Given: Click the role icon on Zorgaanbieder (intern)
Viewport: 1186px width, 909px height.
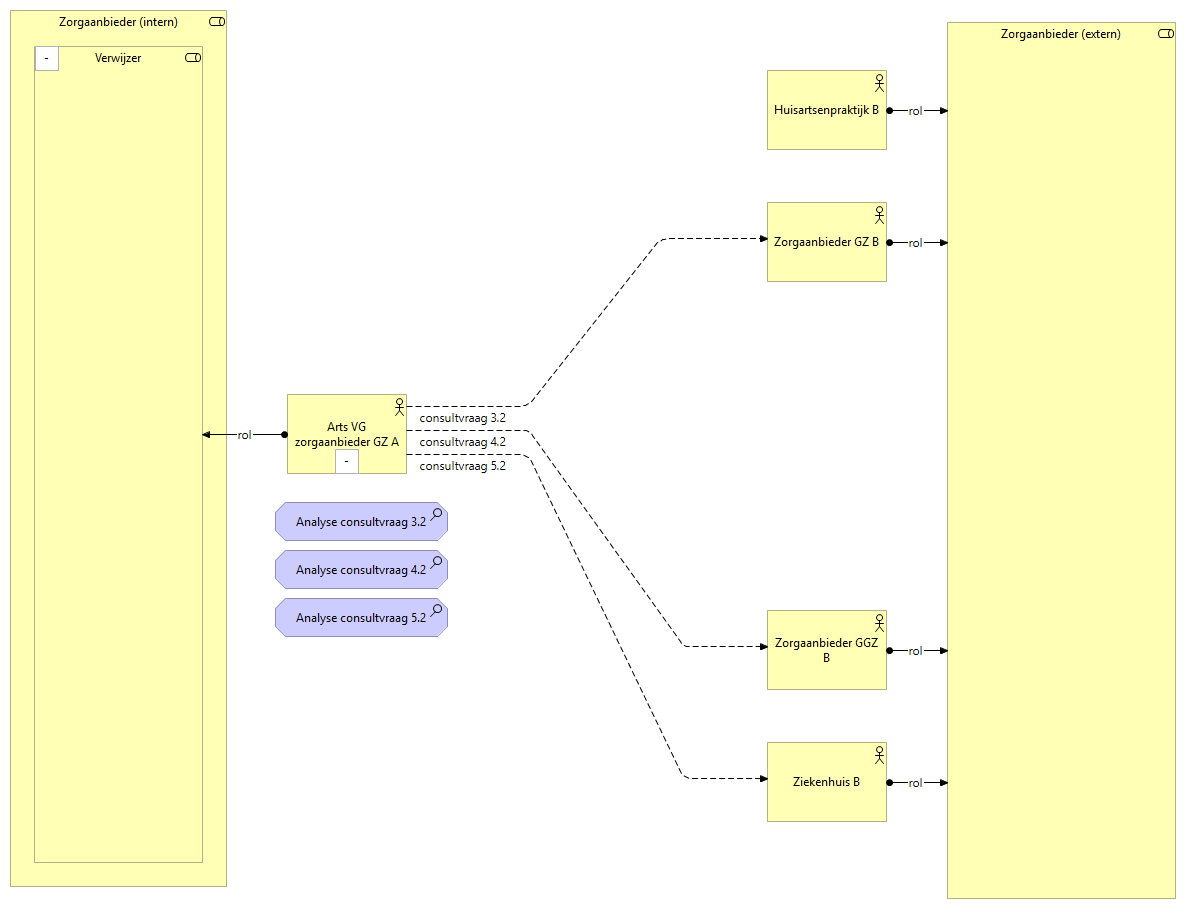Looking at the screenshot, I should point(217,22).
